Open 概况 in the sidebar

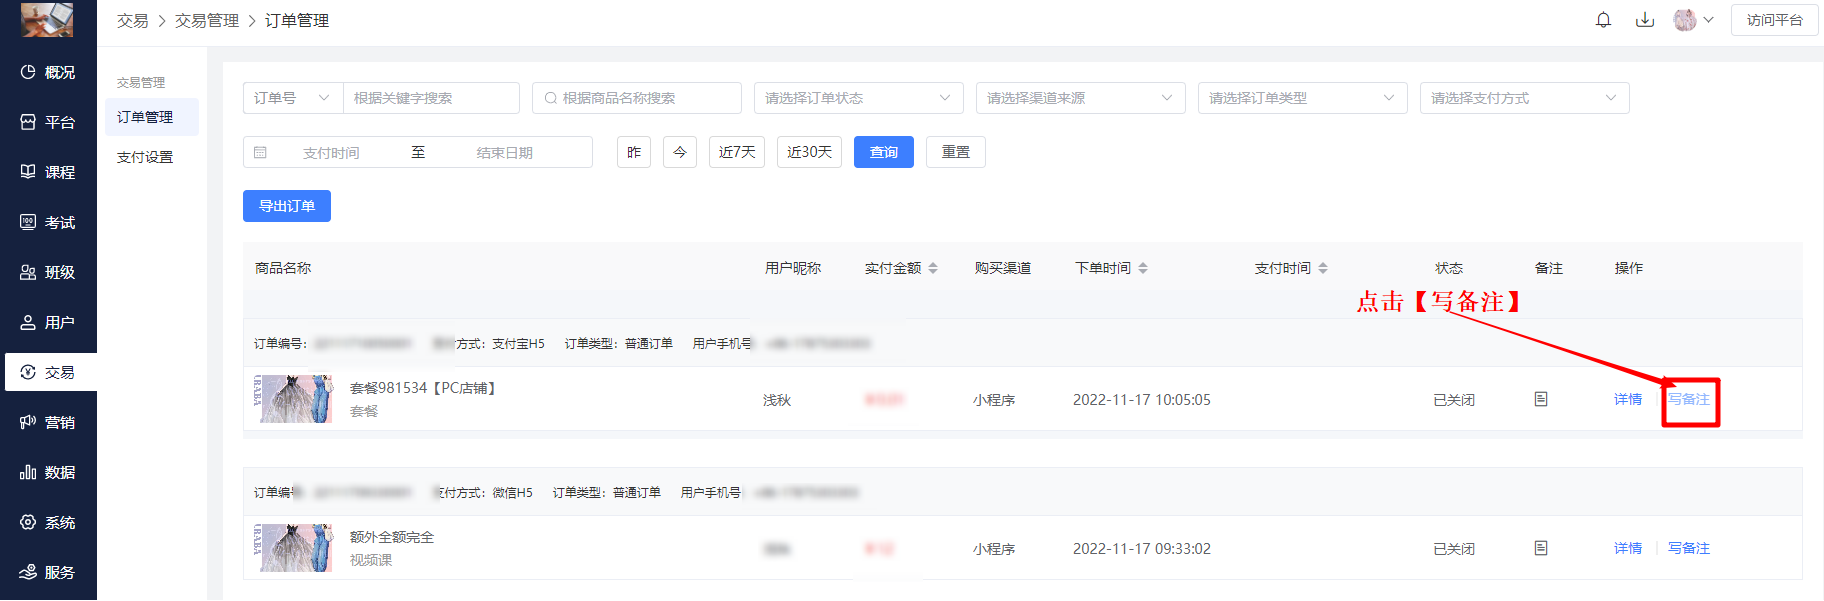tap(48, 72)
